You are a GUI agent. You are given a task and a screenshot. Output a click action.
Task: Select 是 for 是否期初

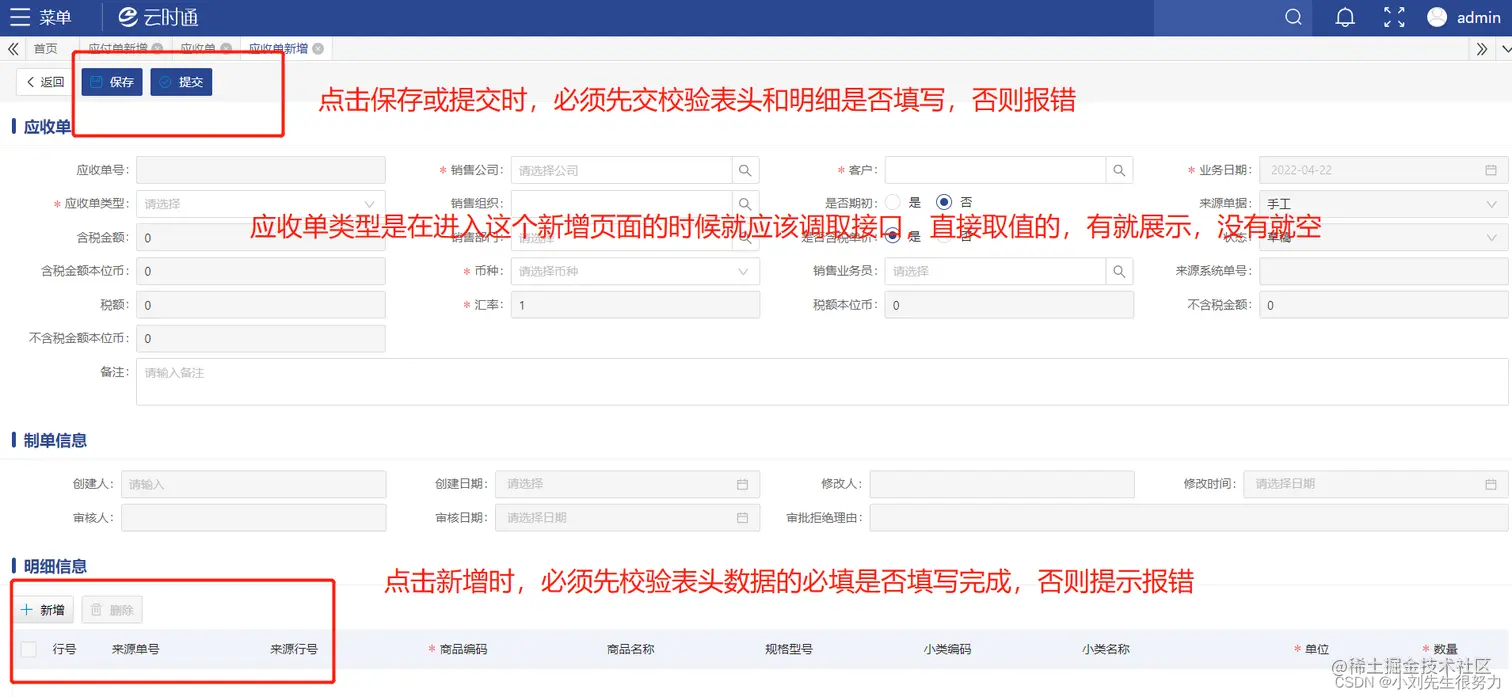[x=892, y=201]
